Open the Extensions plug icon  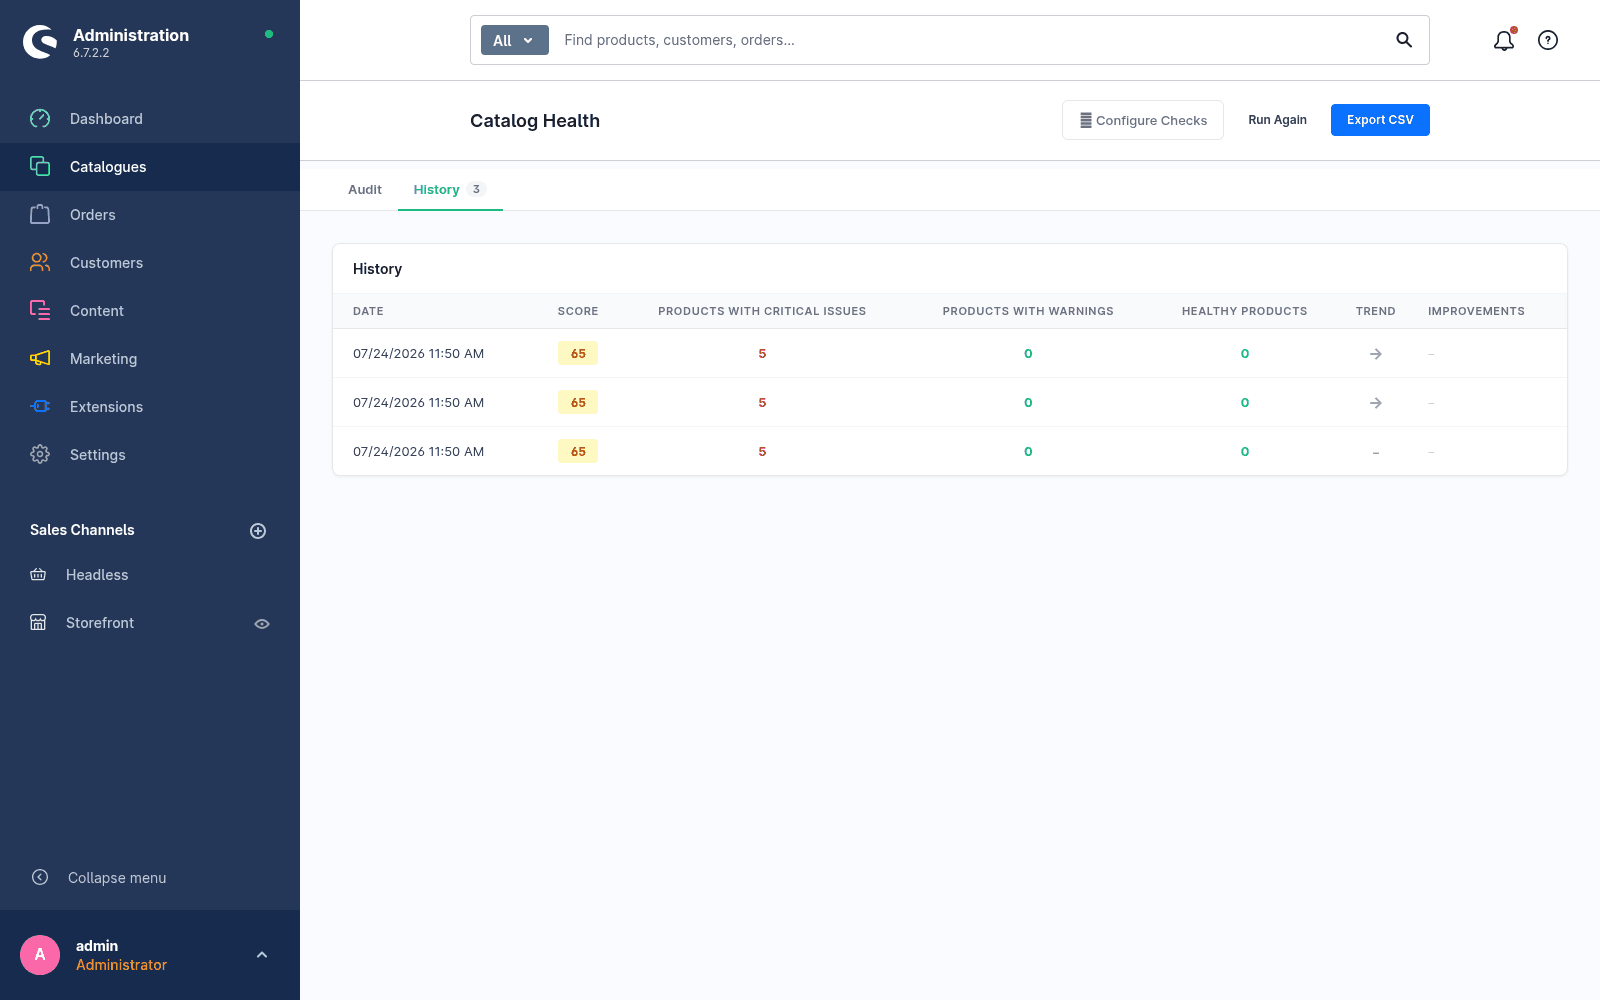[40, 407]
